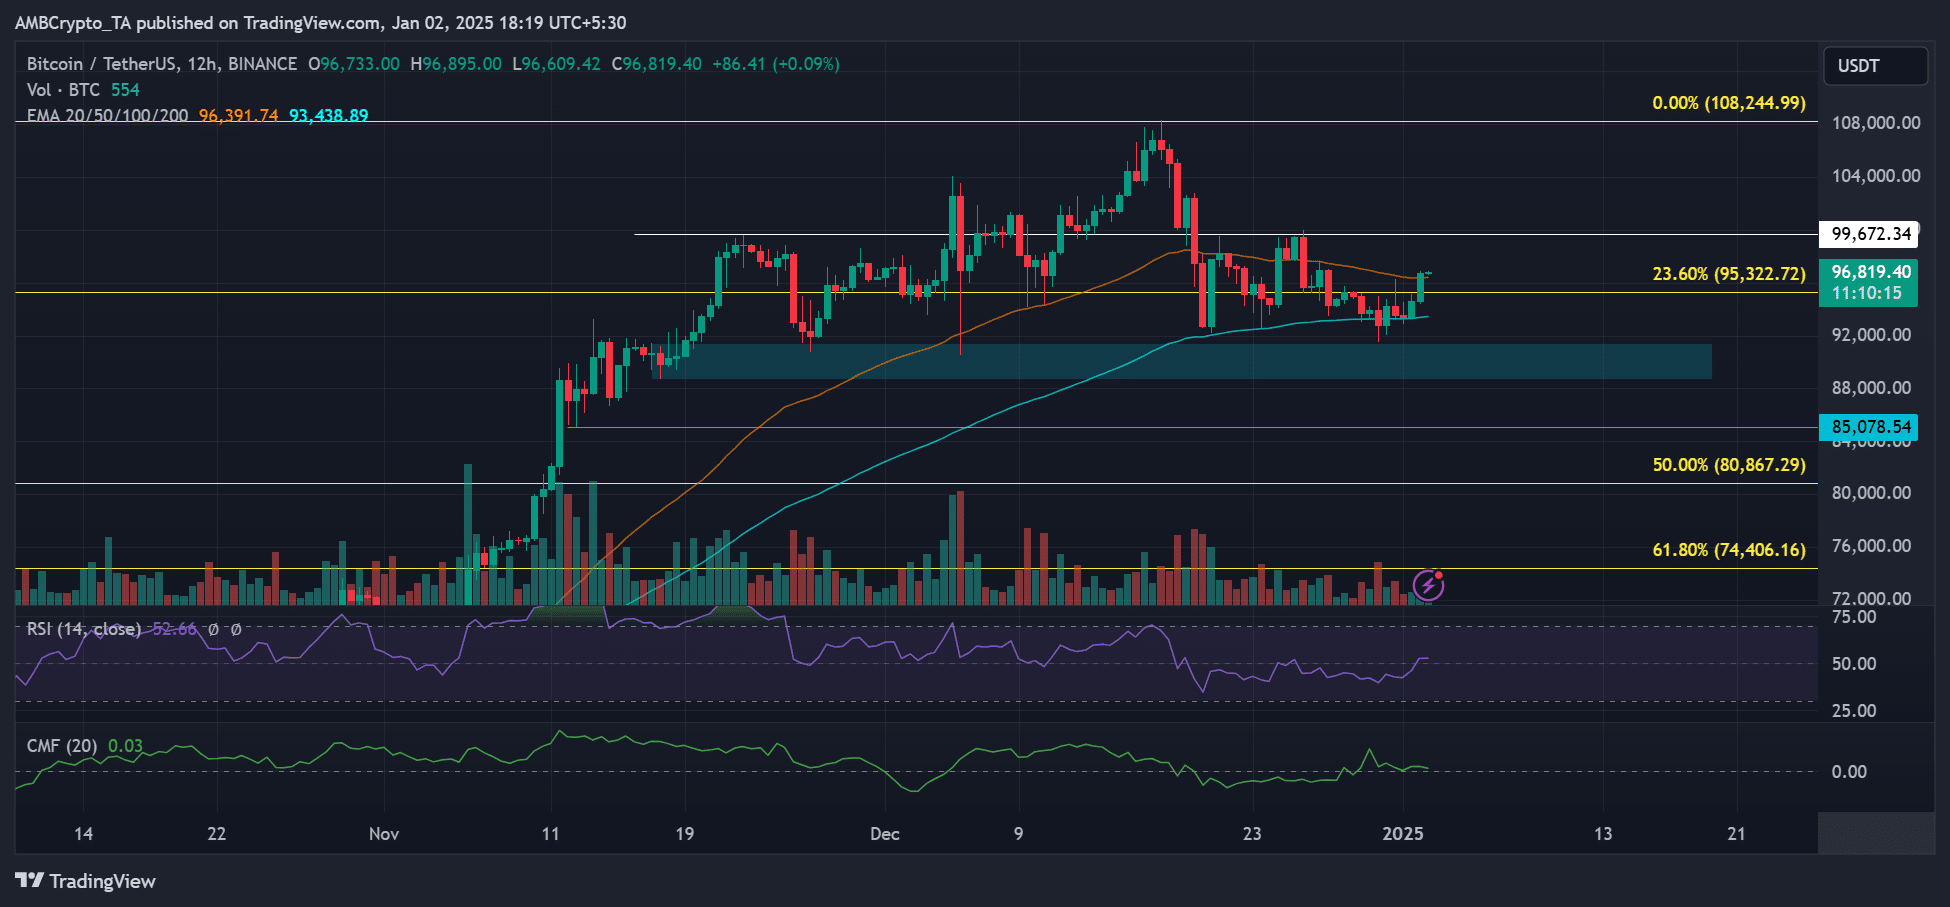Click the open price O96,733.00 readout
This screenshot has height=907, width=1950.
click(x=354, y=64)
